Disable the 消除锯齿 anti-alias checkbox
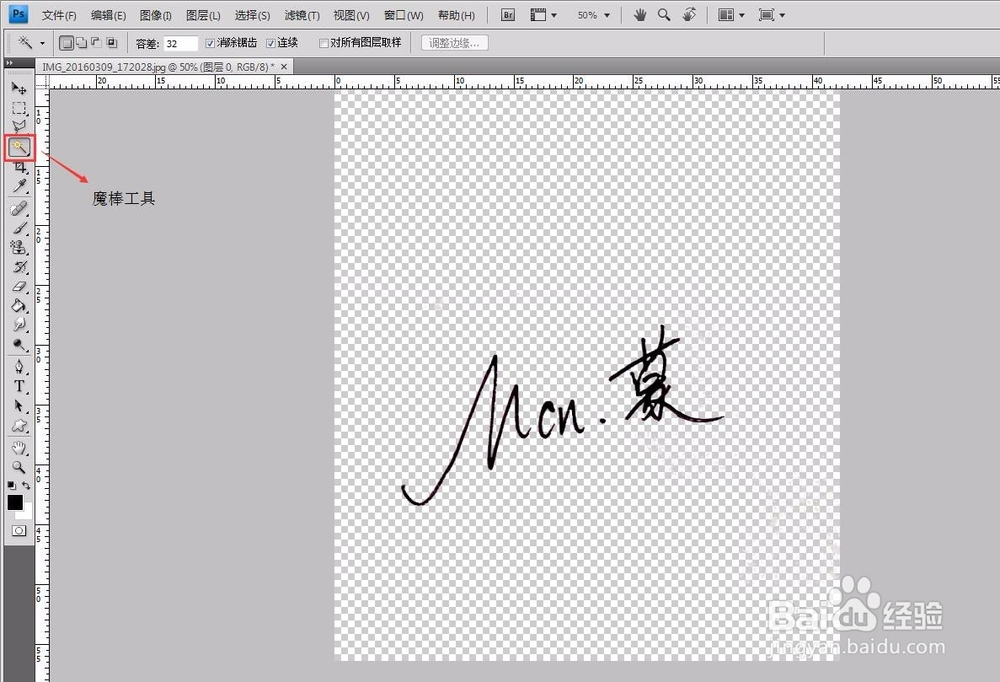The width and height of the screenshot is (1000, 682). pos(209,43)
